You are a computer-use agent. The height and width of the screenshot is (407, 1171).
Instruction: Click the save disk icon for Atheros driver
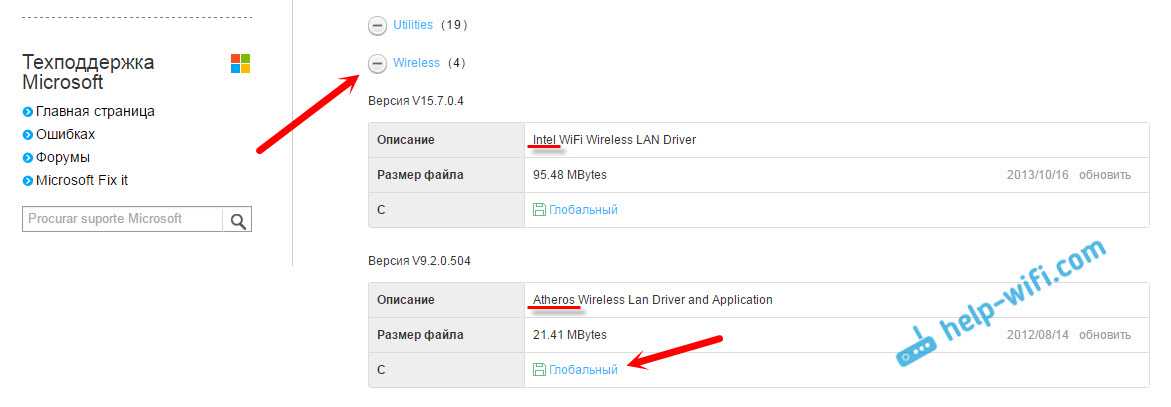coord(539,370)
